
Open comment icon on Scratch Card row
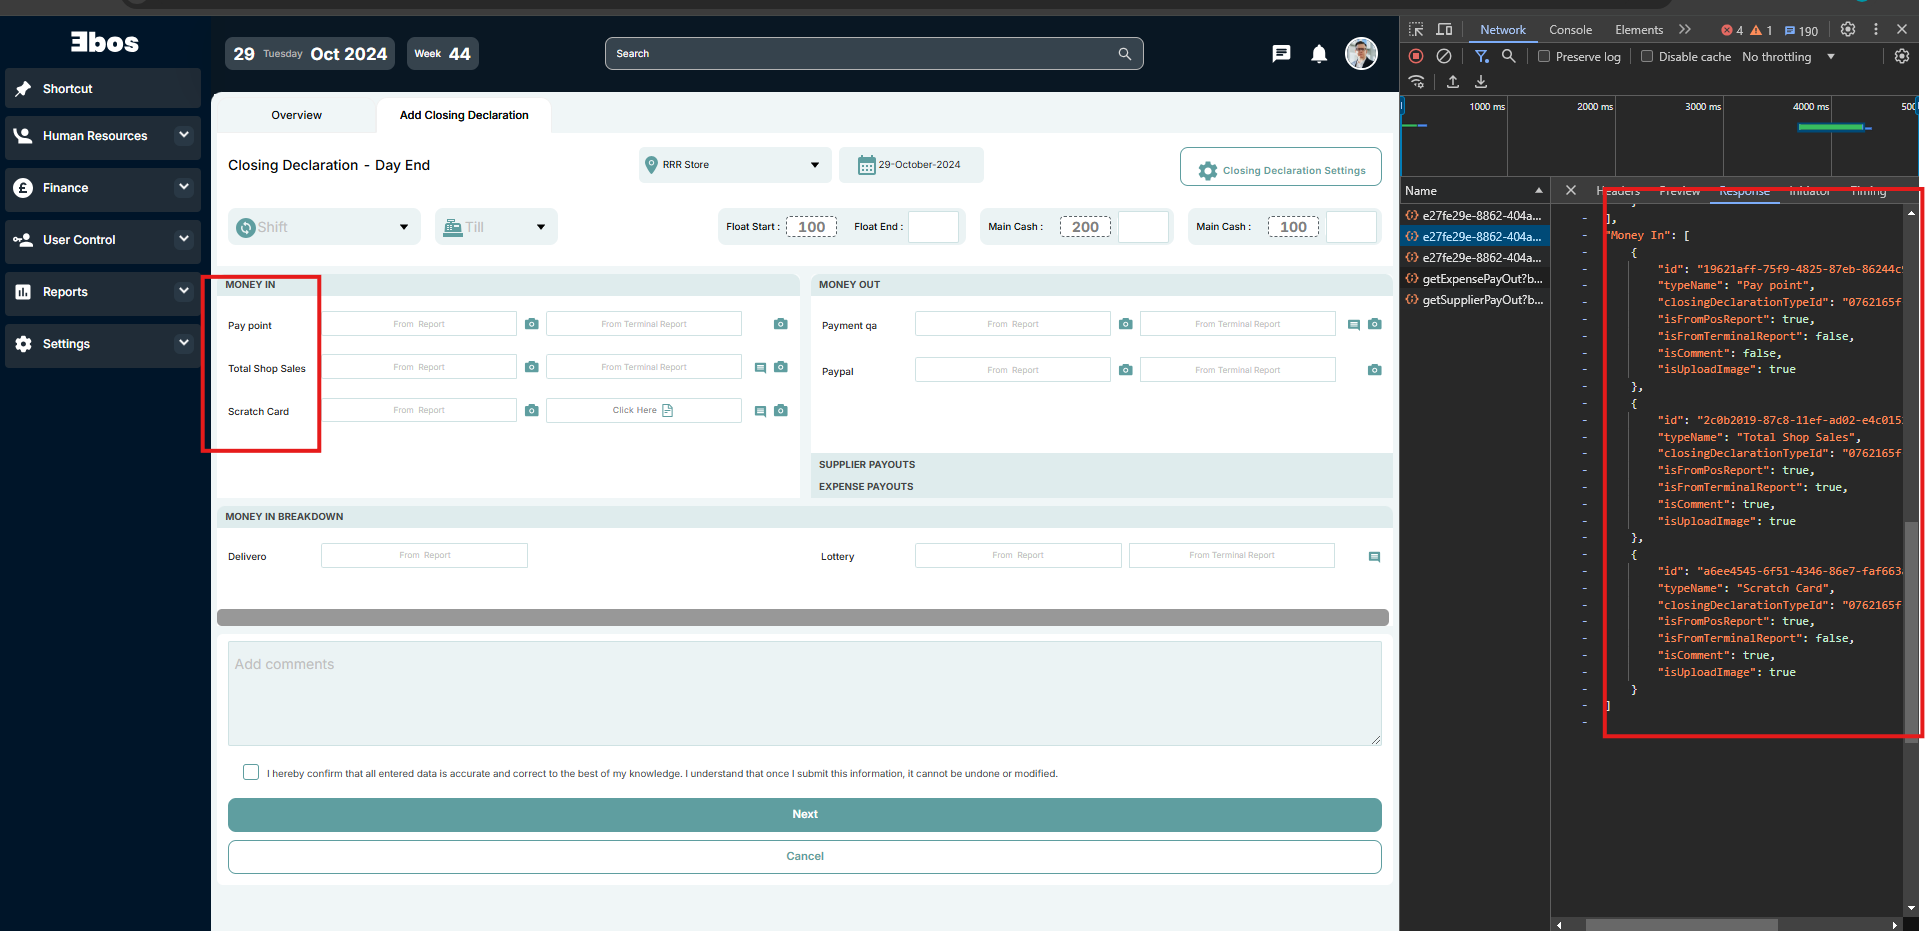pos(760,411)
